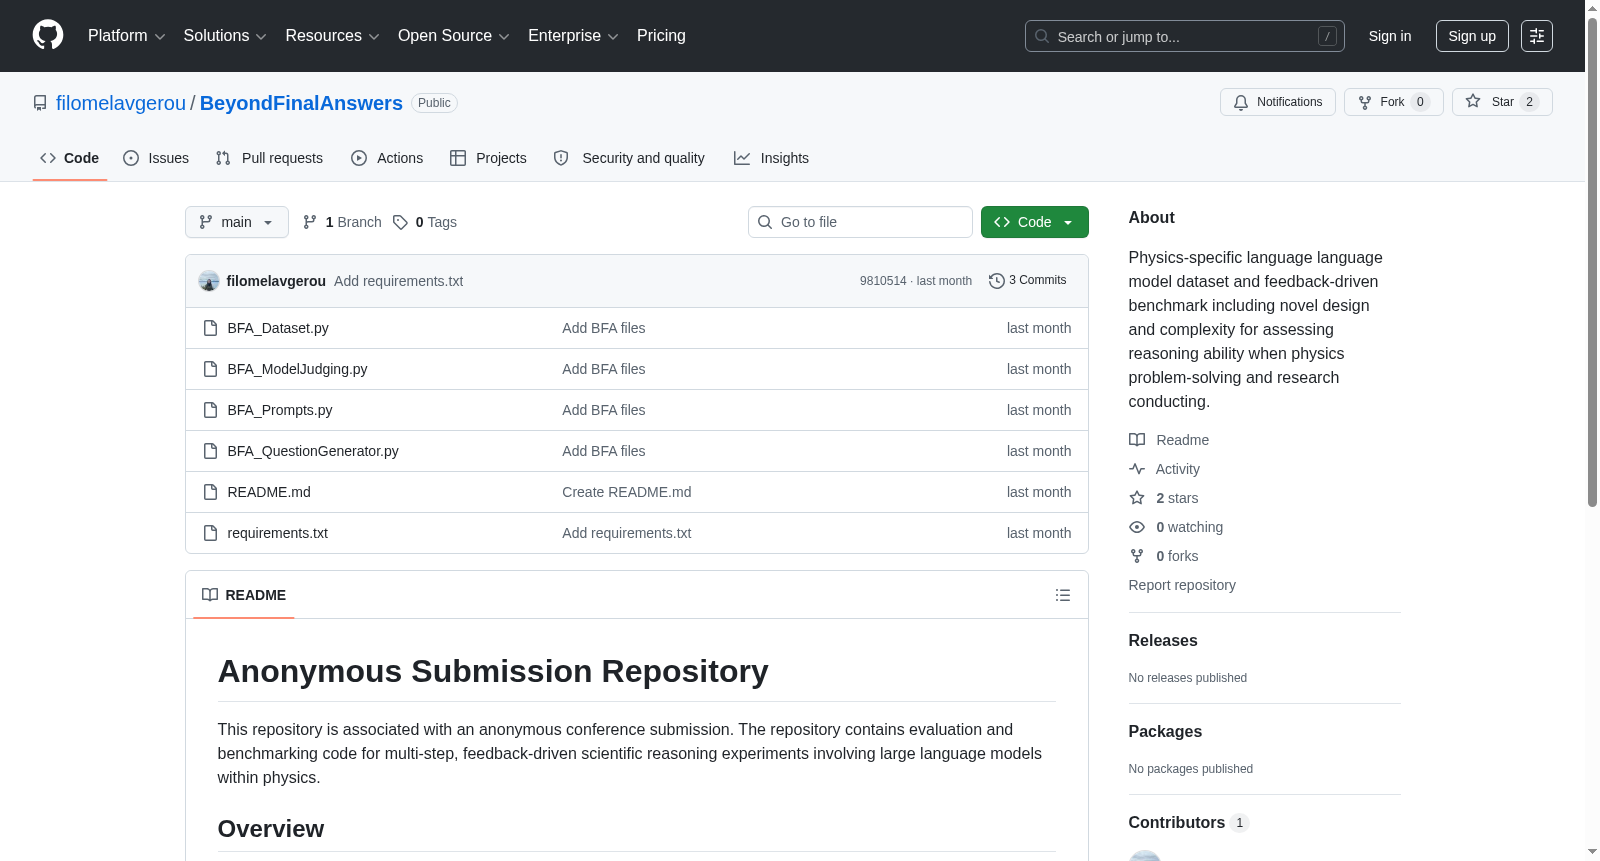
Task: Focus the Search or jump to field
Action: 1185,36
